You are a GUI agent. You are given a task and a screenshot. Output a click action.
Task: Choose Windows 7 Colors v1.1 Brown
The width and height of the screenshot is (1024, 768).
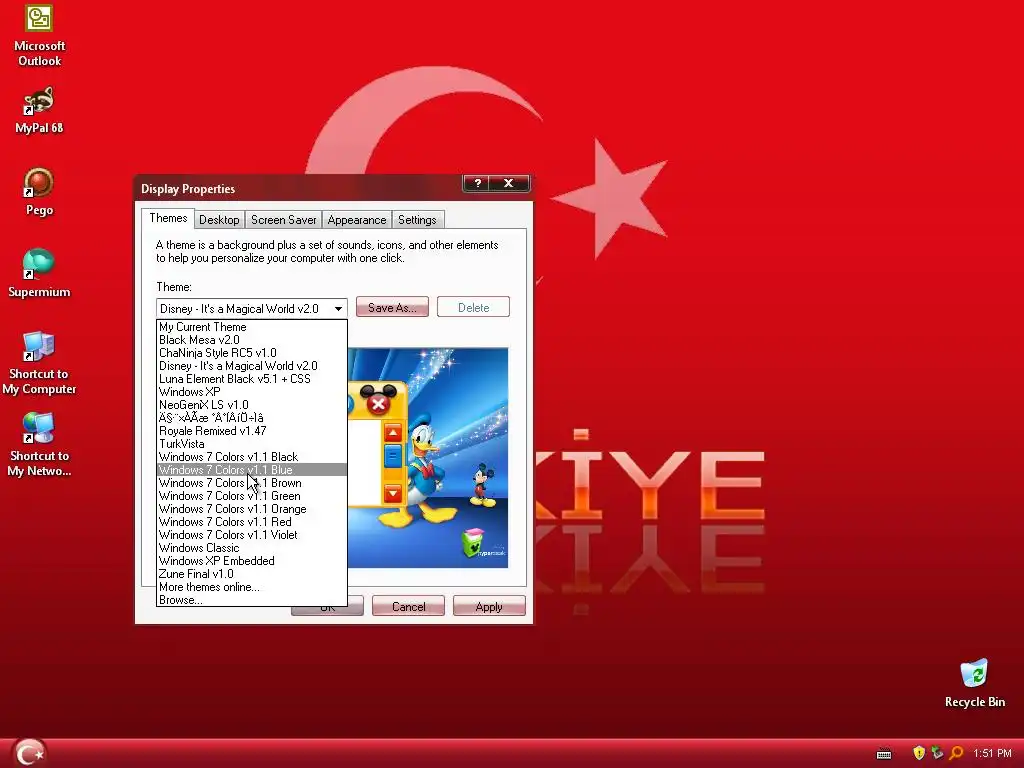click(x=251, y=483)
